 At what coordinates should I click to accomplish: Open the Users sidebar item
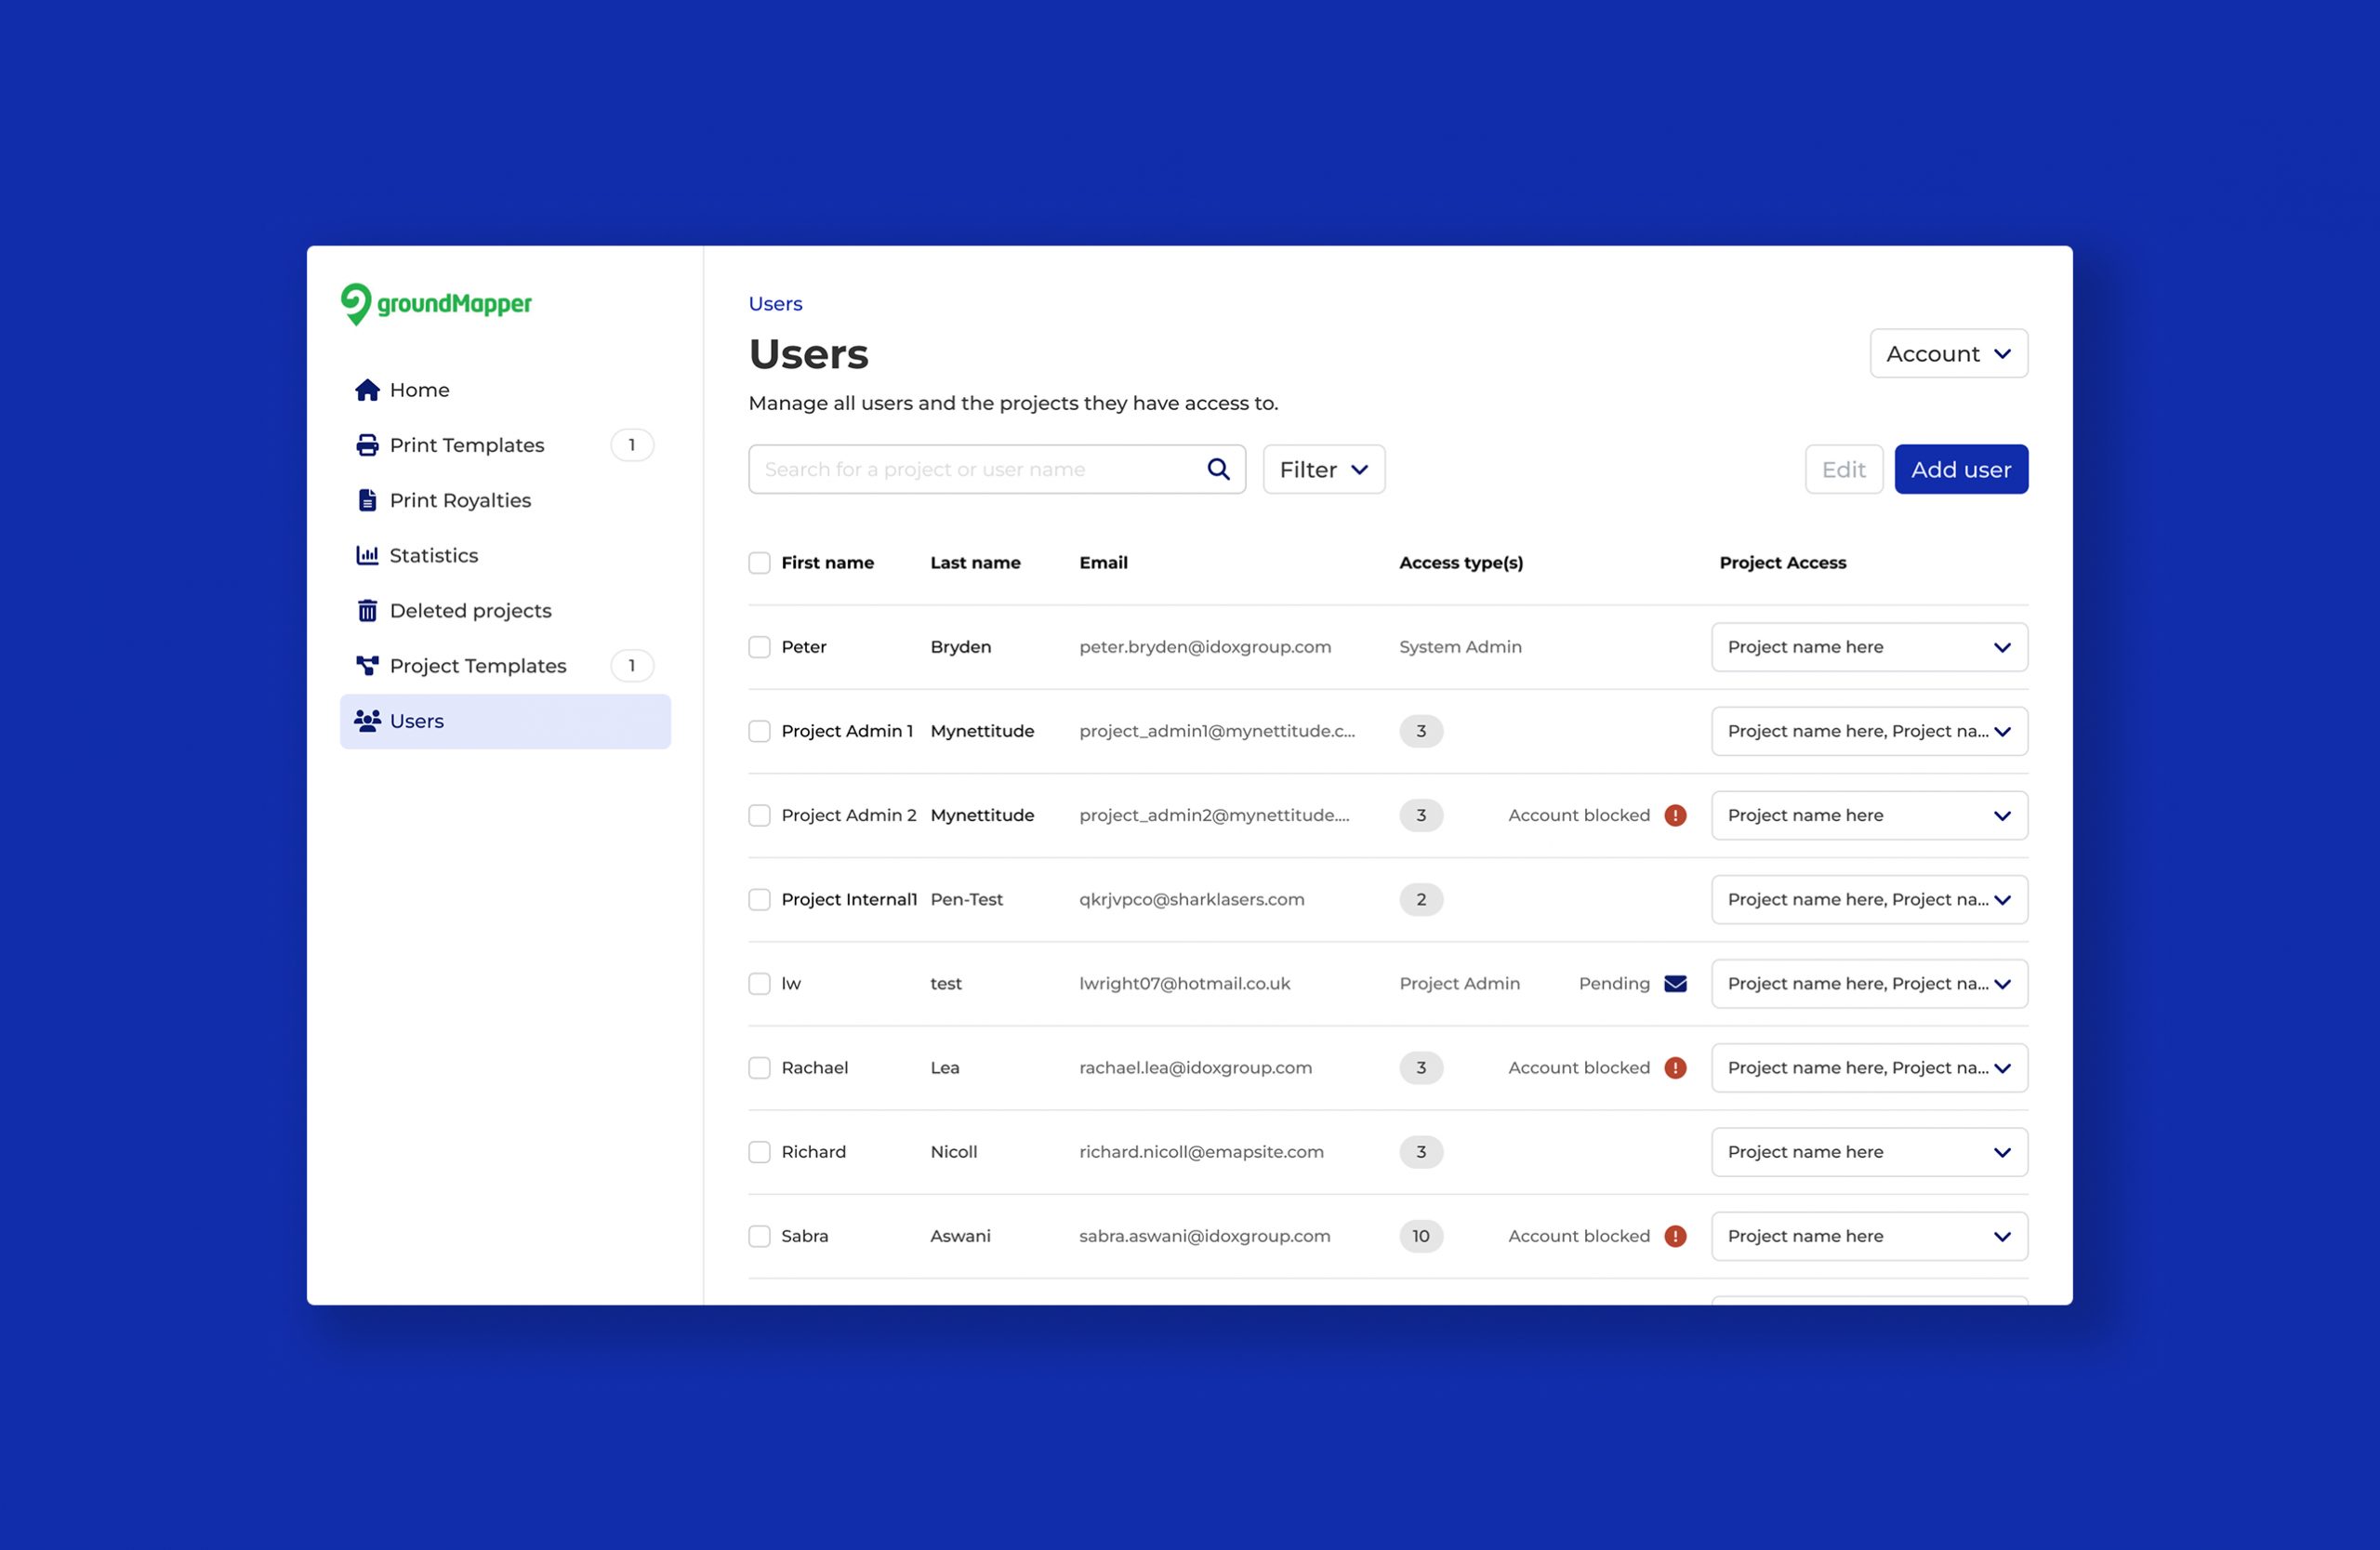[416, 721]
